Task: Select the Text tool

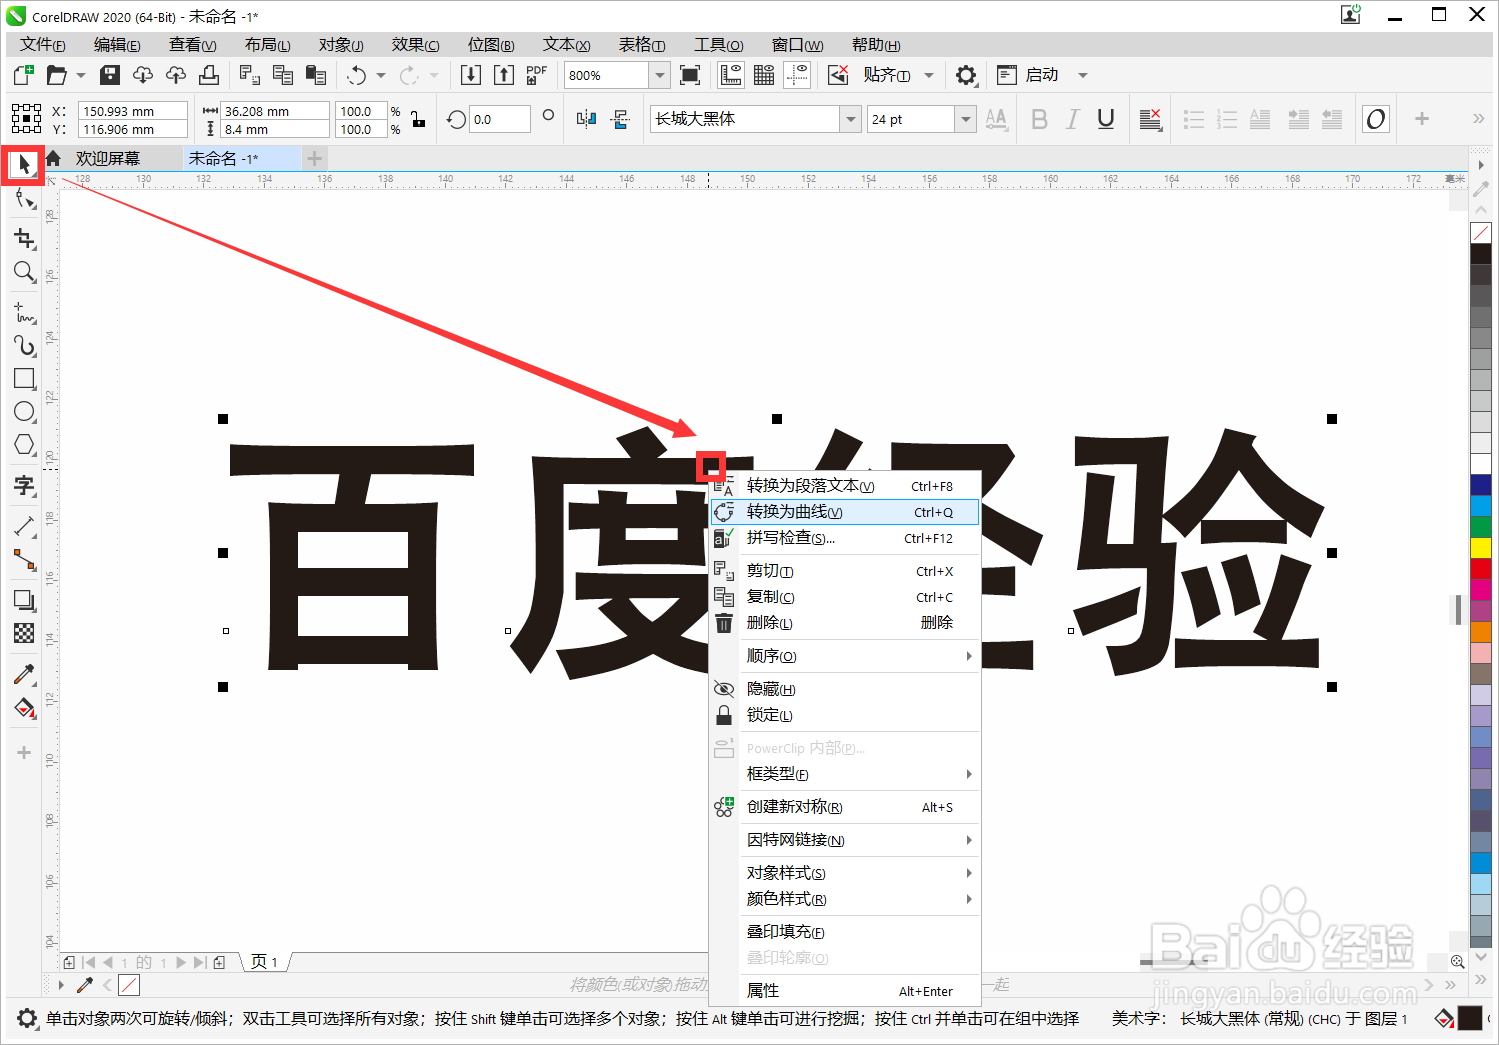Action: 24,486
